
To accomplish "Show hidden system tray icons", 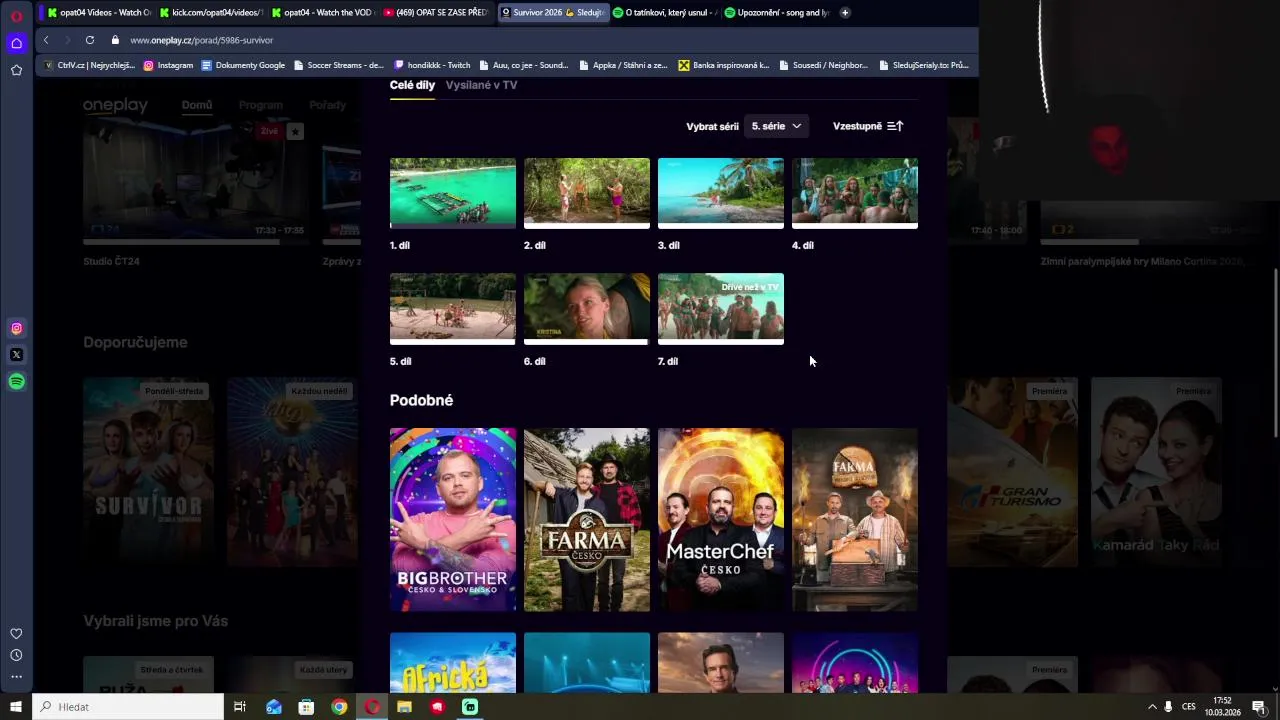I will (x=1151, y=707).
